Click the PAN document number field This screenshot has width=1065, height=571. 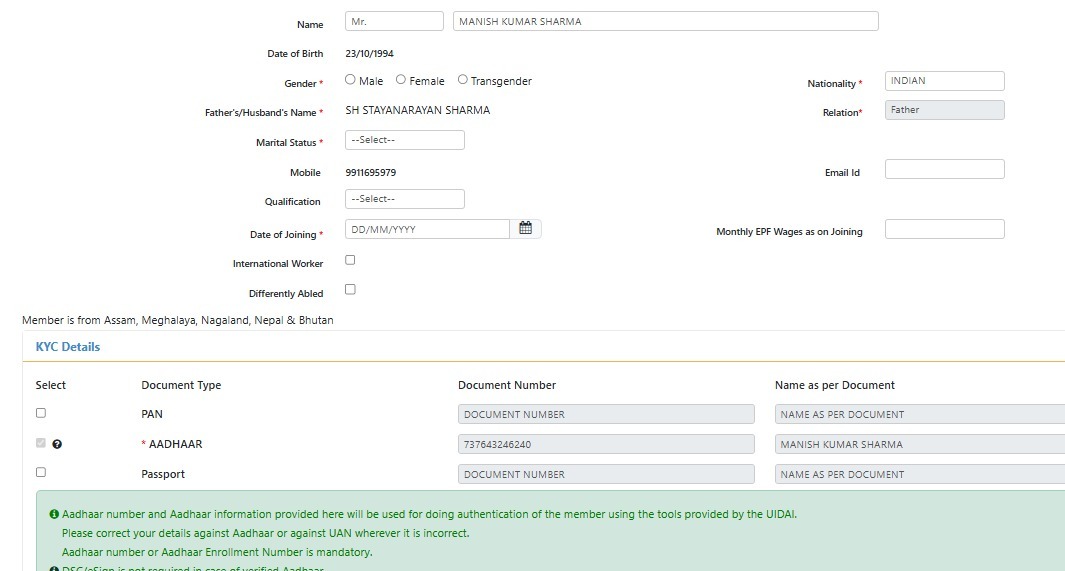coord(606,414)
